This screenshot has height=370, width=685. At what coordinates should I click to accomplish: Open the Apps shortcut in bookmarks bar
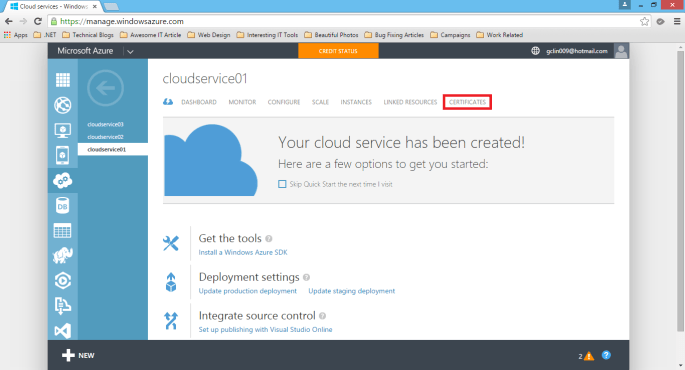[16, 35]
